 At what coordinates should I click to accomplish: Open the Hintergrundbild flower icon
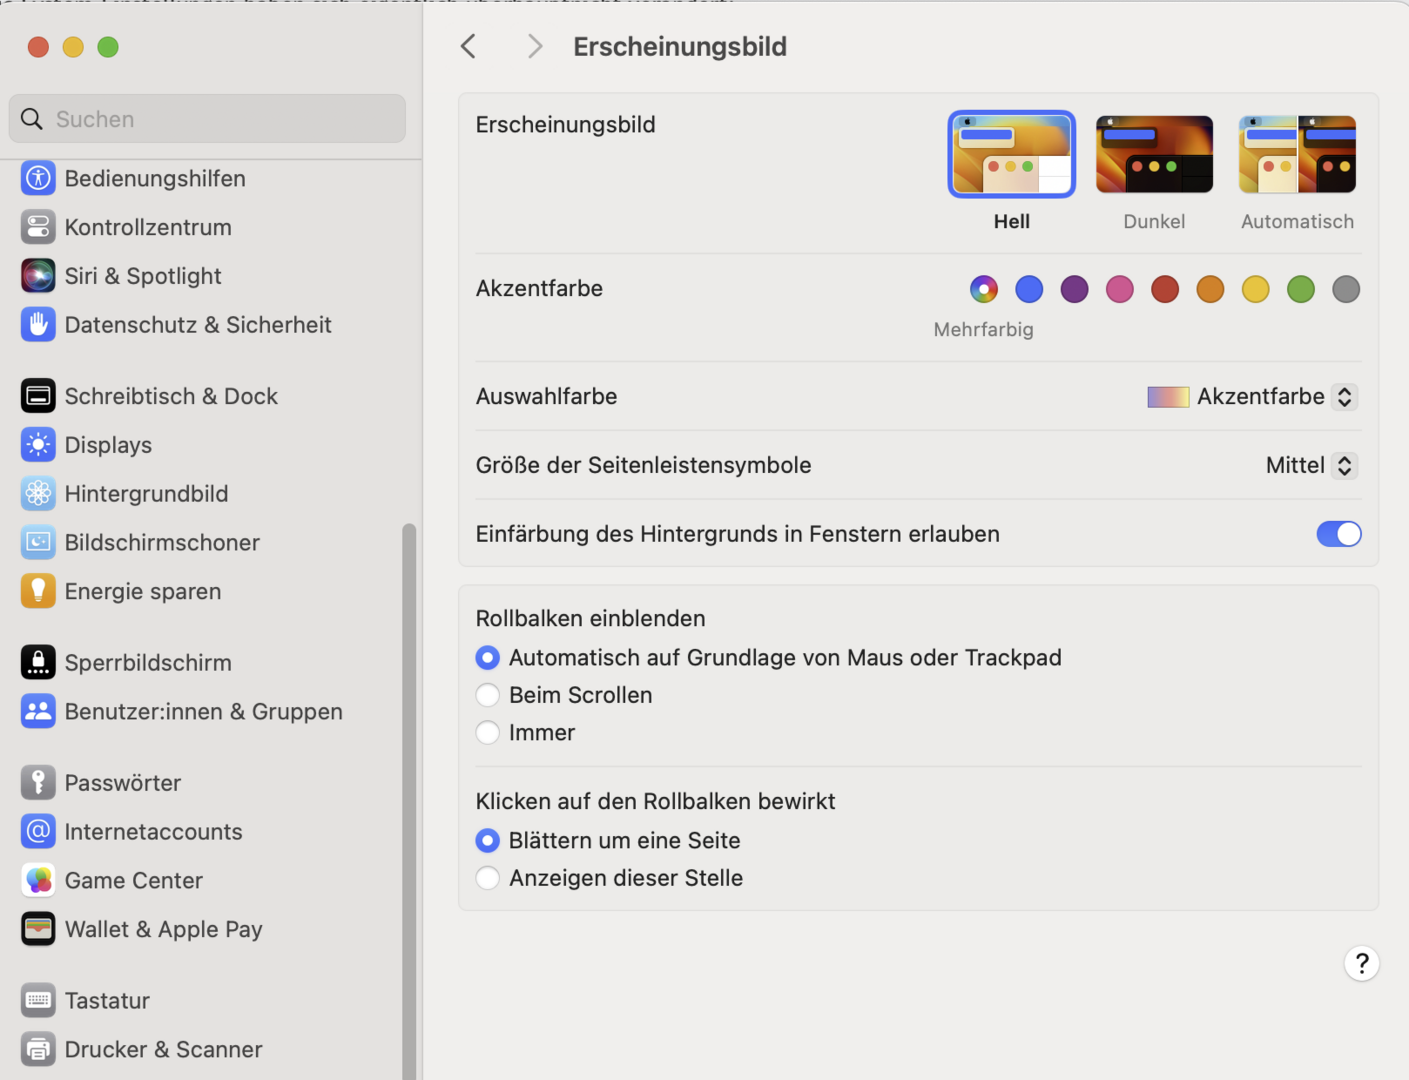38,494
